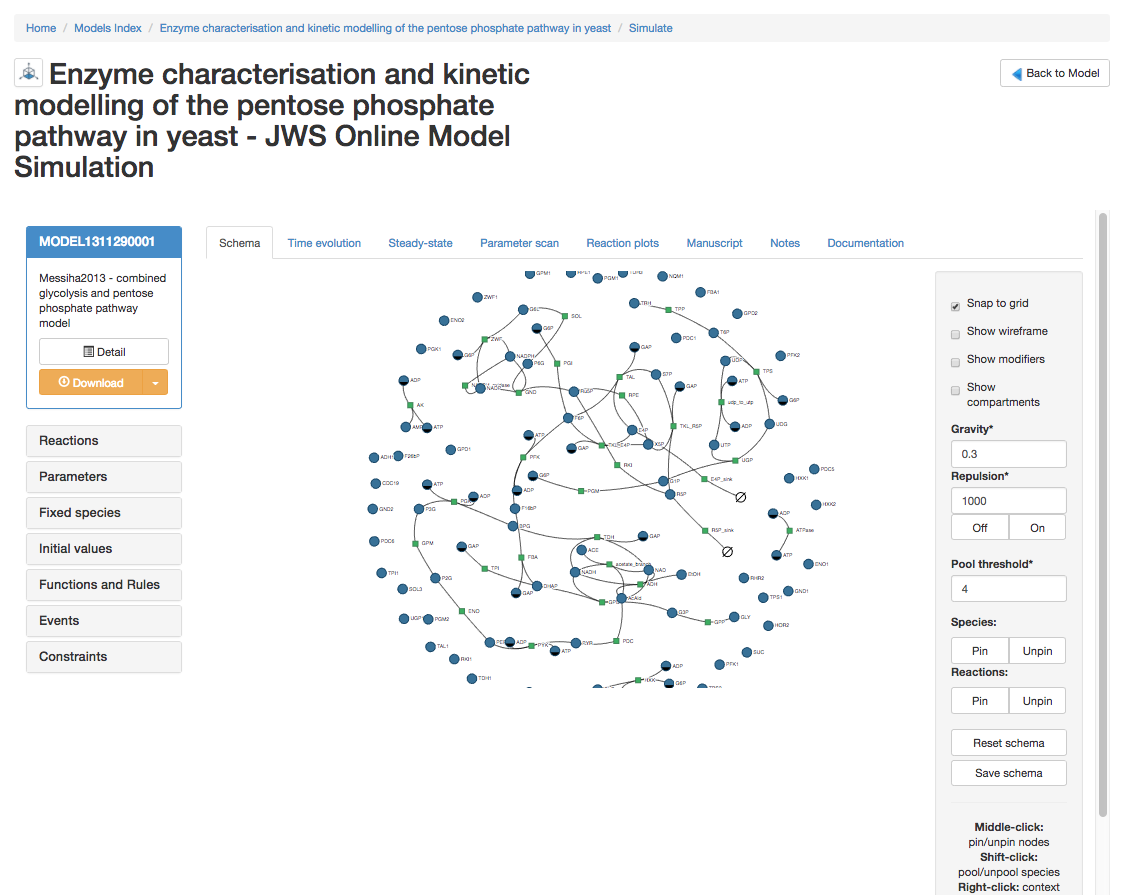Switch to the Steady-state tab
The width and height of the screenshot is (1135, 895).
(420, 242)
